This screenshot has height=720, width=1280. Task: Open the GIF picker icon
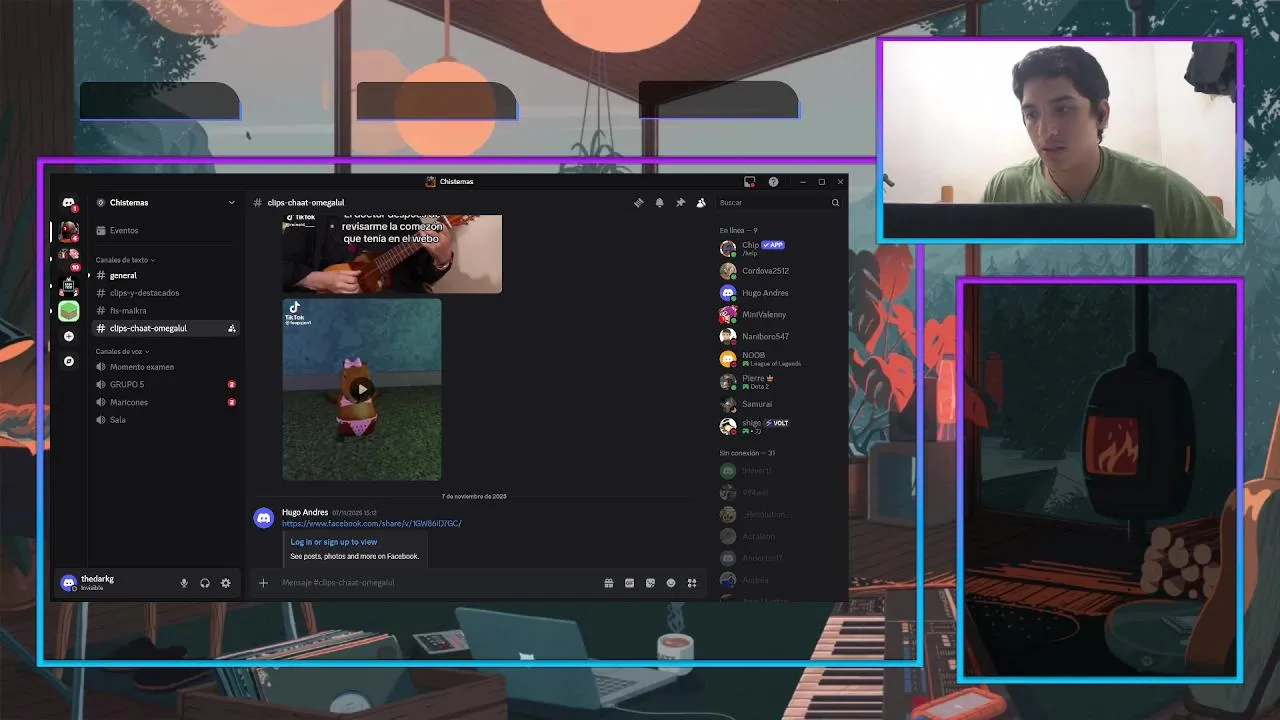click(x=629, y=583)
